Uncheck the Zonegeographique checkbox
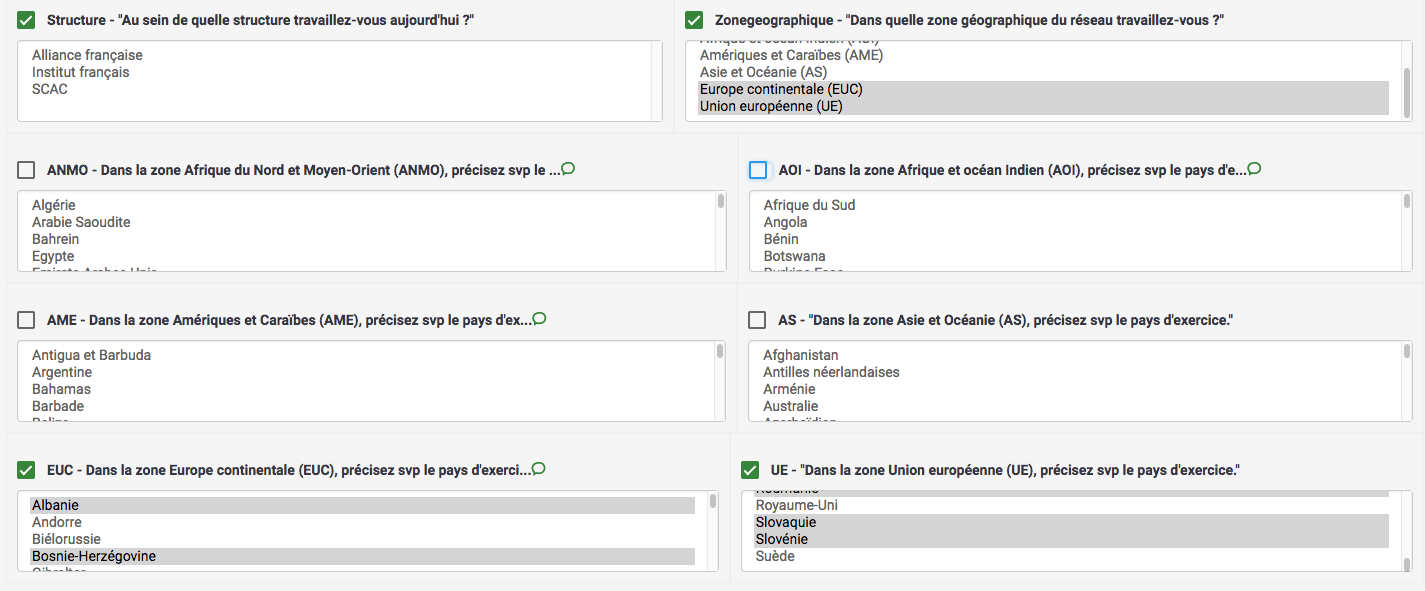 pos(695,20)
